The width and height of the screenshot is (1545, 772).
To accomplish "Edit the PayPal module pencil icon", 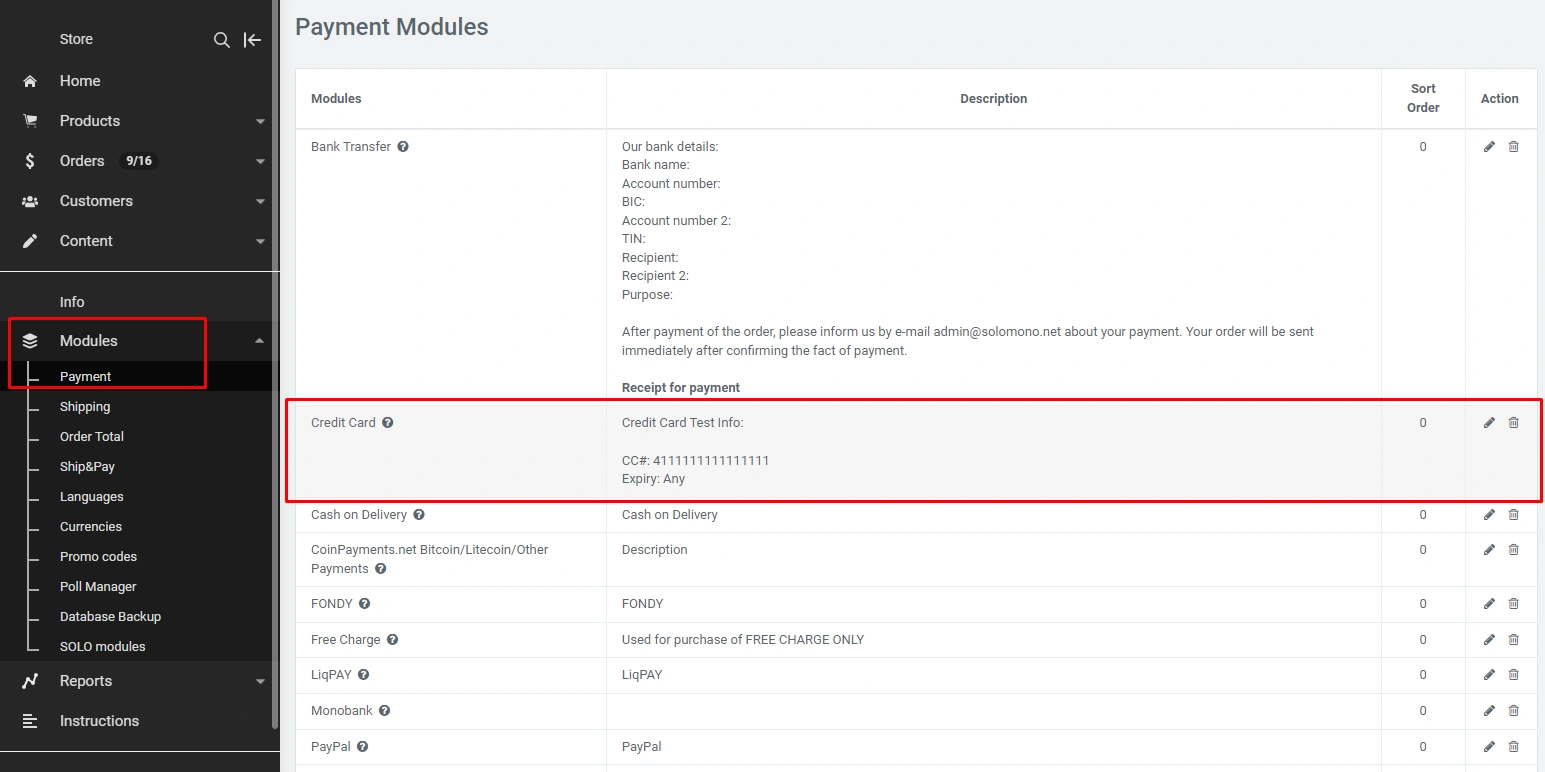I will pos(1489,747).
